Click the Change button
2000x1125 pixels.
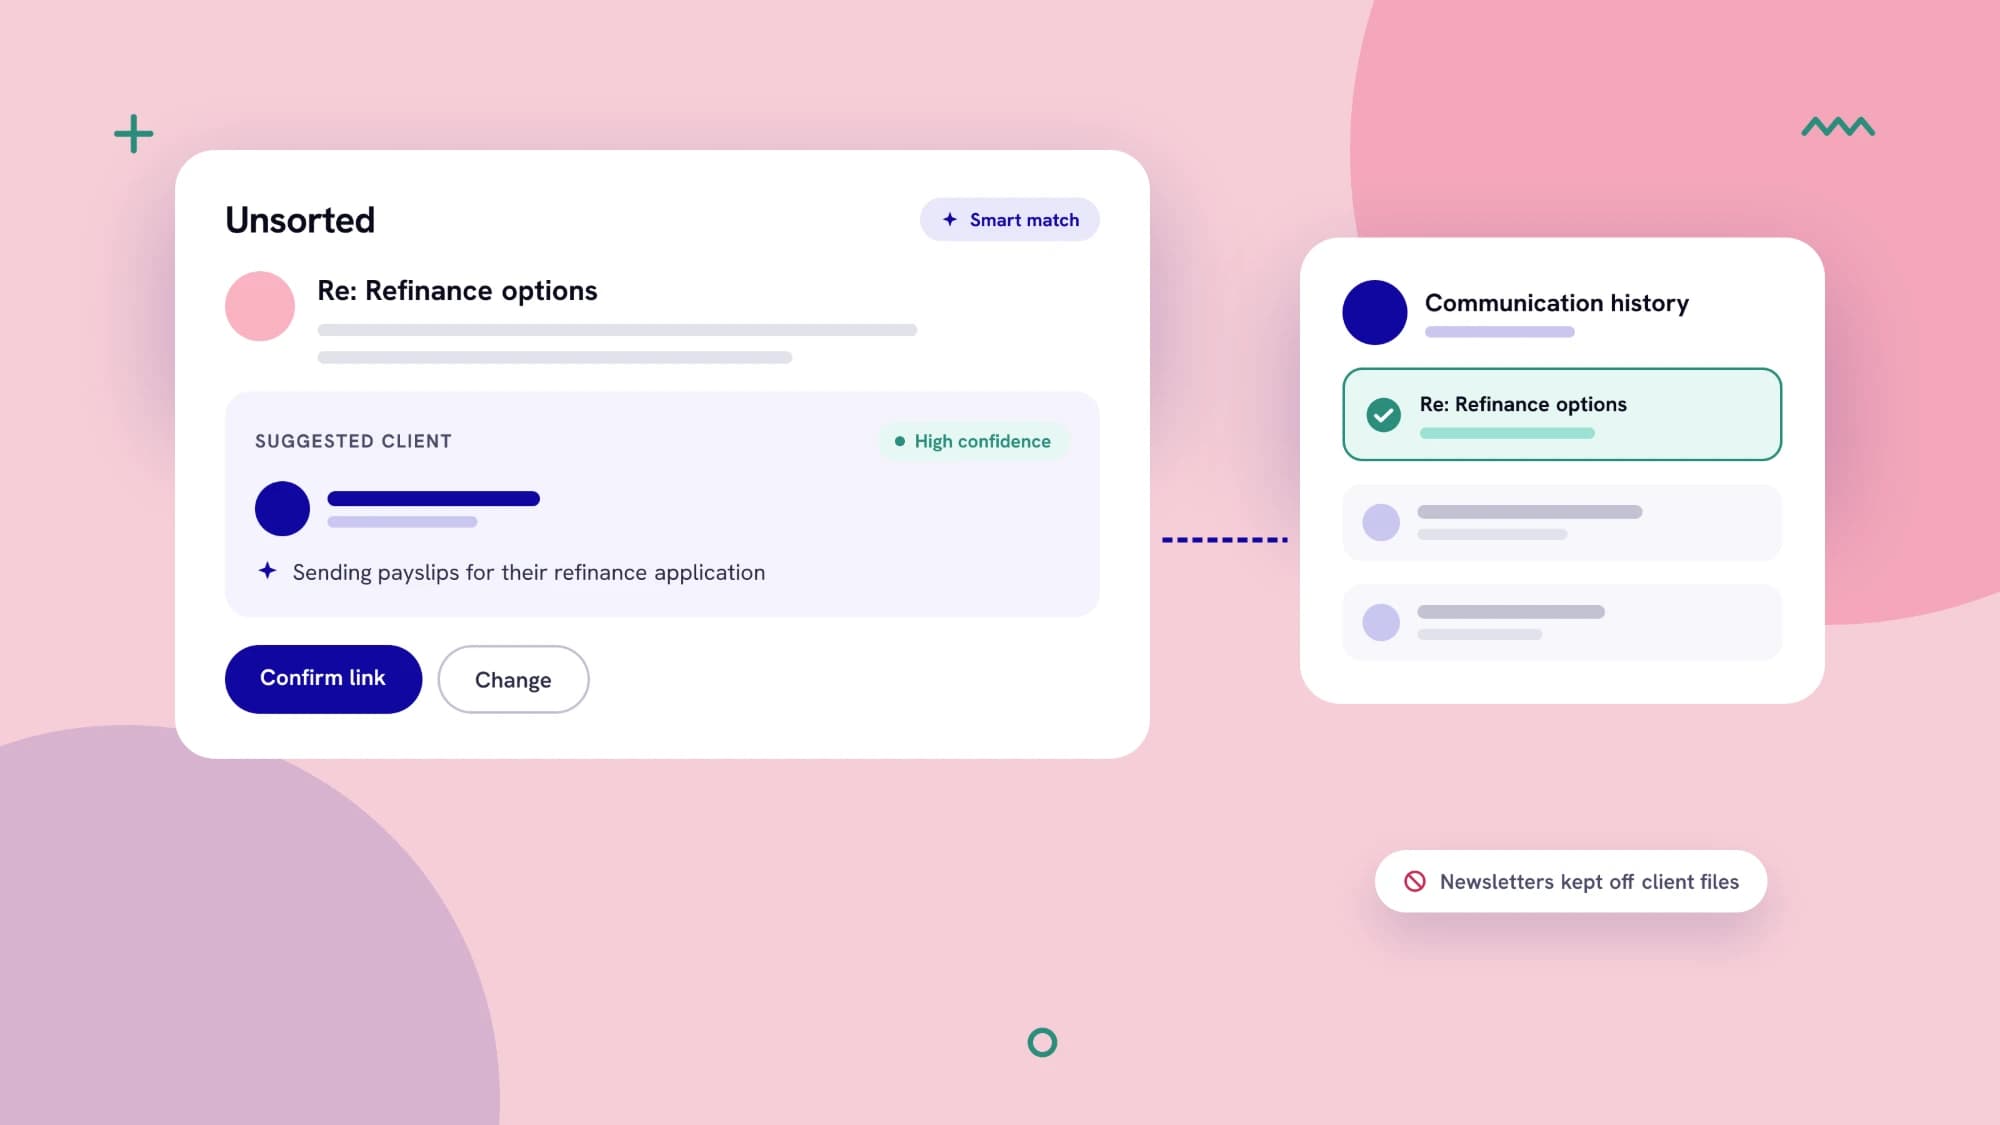pyautogui.click(x=513, y=679)
